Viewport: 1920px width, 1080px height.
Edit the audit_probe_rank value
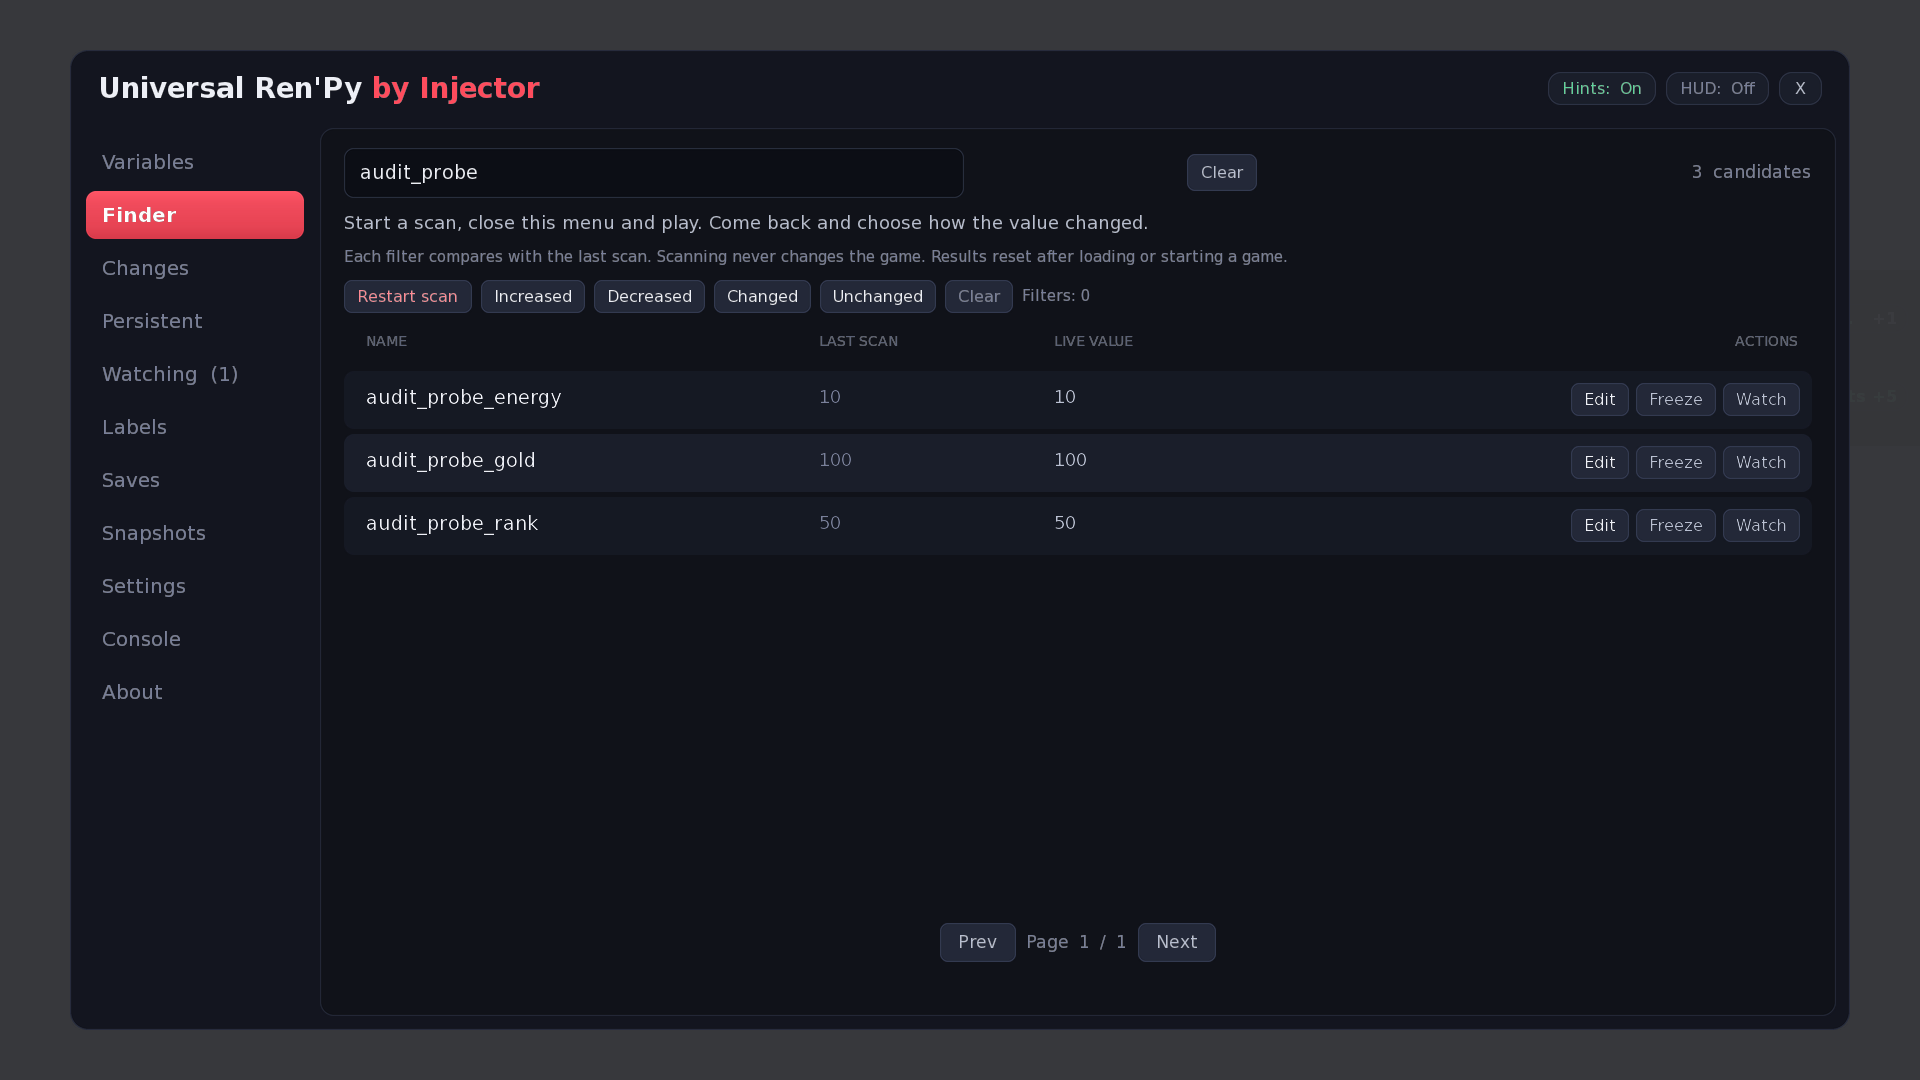click(1599, 526)
